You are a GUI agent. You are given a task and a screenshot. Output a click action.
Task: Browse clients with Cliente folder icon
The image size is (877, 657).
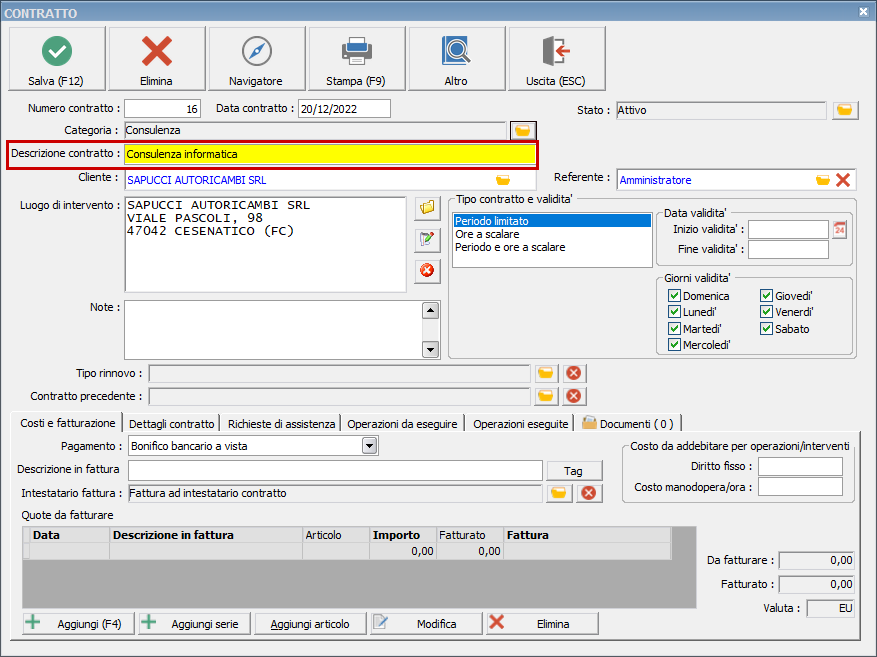click(x=503, y=180)
